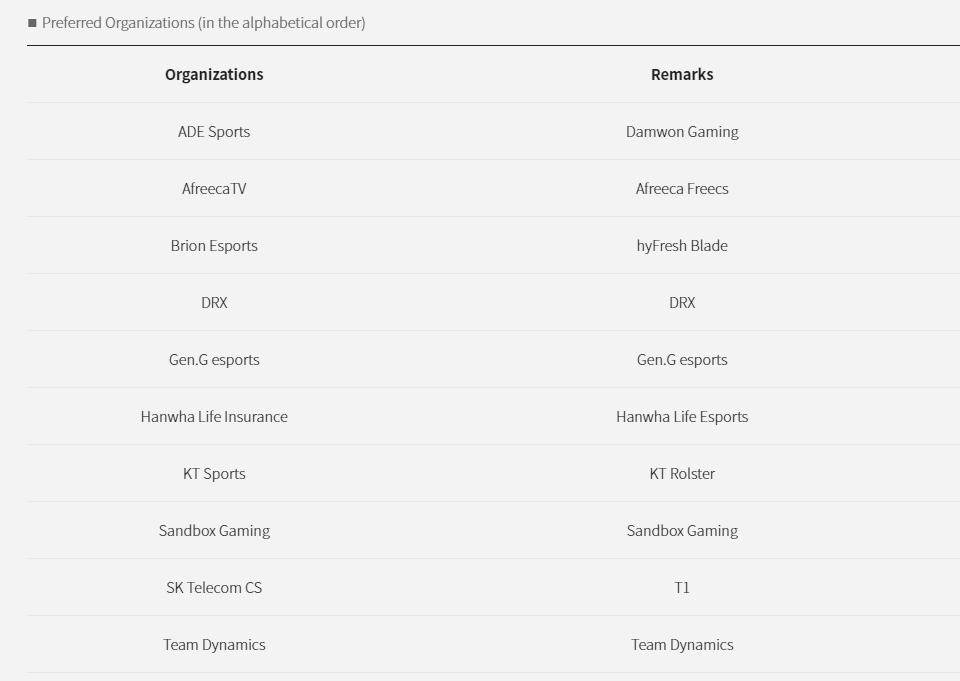Select Sandbox Gaming in Organizations column
The image size is (960, 681).
(214, 530)
